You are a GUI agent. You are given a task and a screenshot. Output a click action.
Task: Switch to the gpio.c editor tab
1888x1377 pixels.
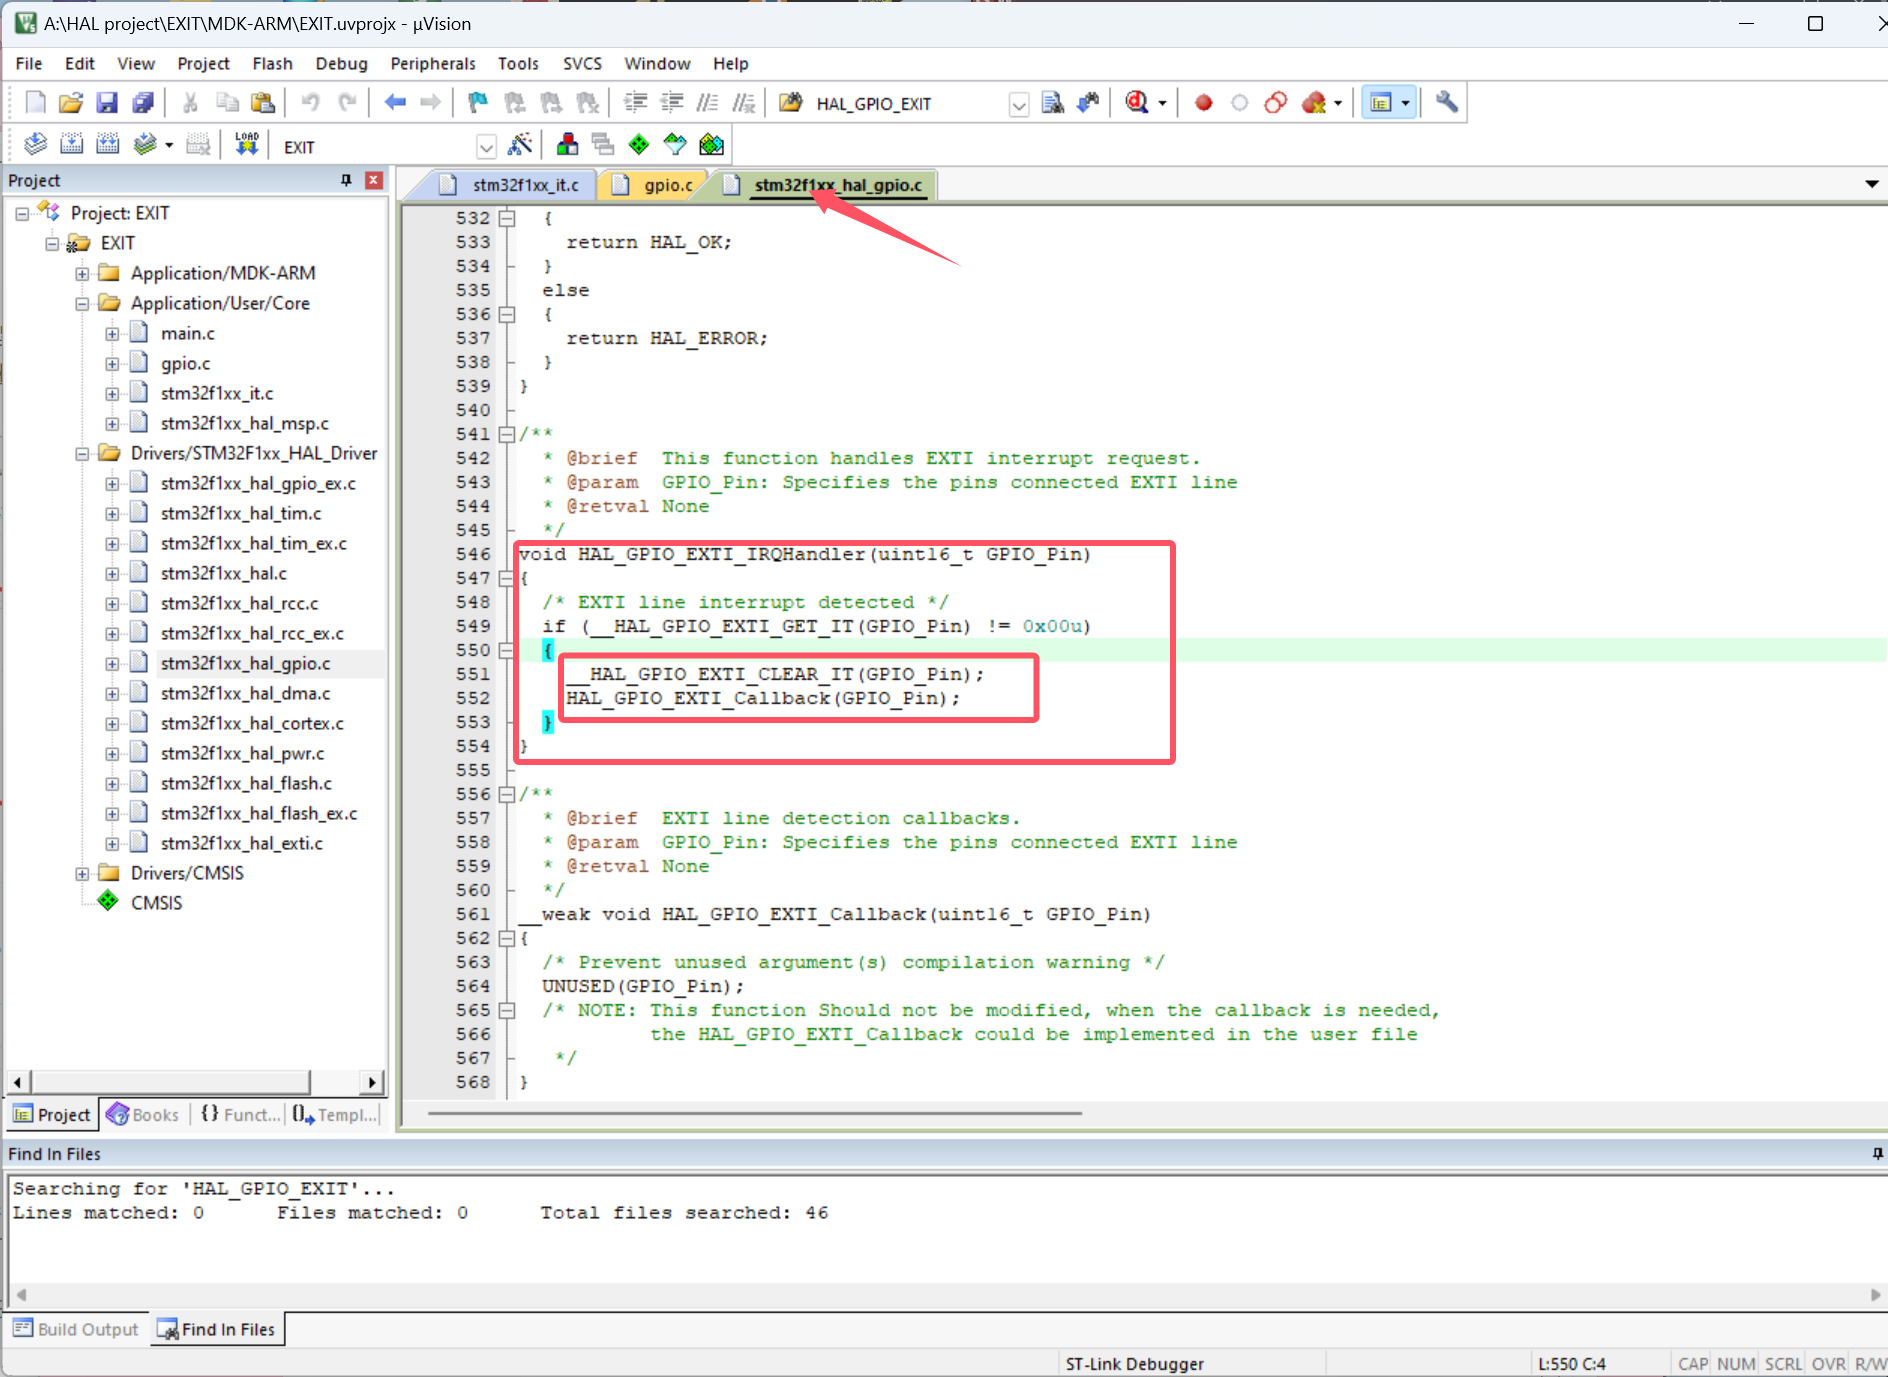click(667, 184)
